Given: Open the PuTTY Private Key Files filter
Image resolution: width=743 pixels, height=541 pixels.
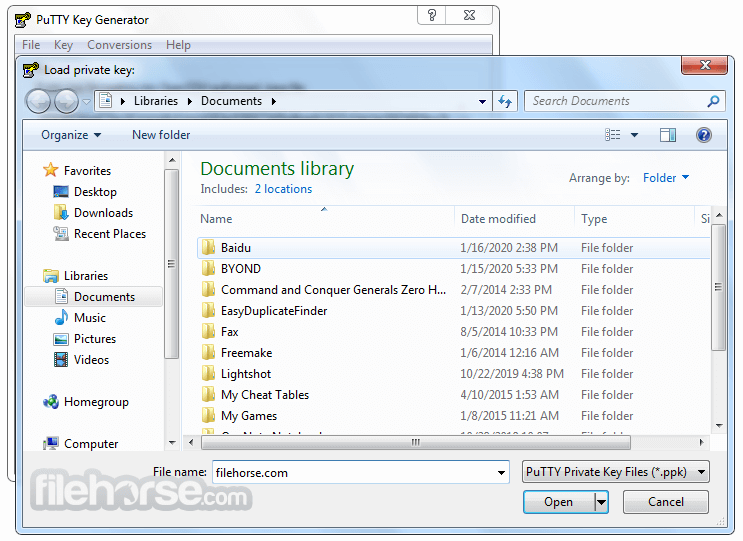Looking at the screenshot, I should coord(616,472).
